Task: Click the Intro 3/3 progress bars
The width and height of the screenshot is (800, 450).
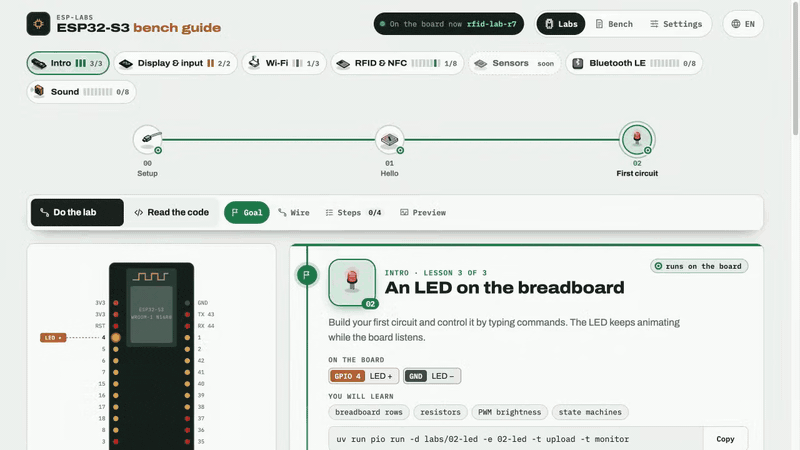Action: click(x=81, y=63)
